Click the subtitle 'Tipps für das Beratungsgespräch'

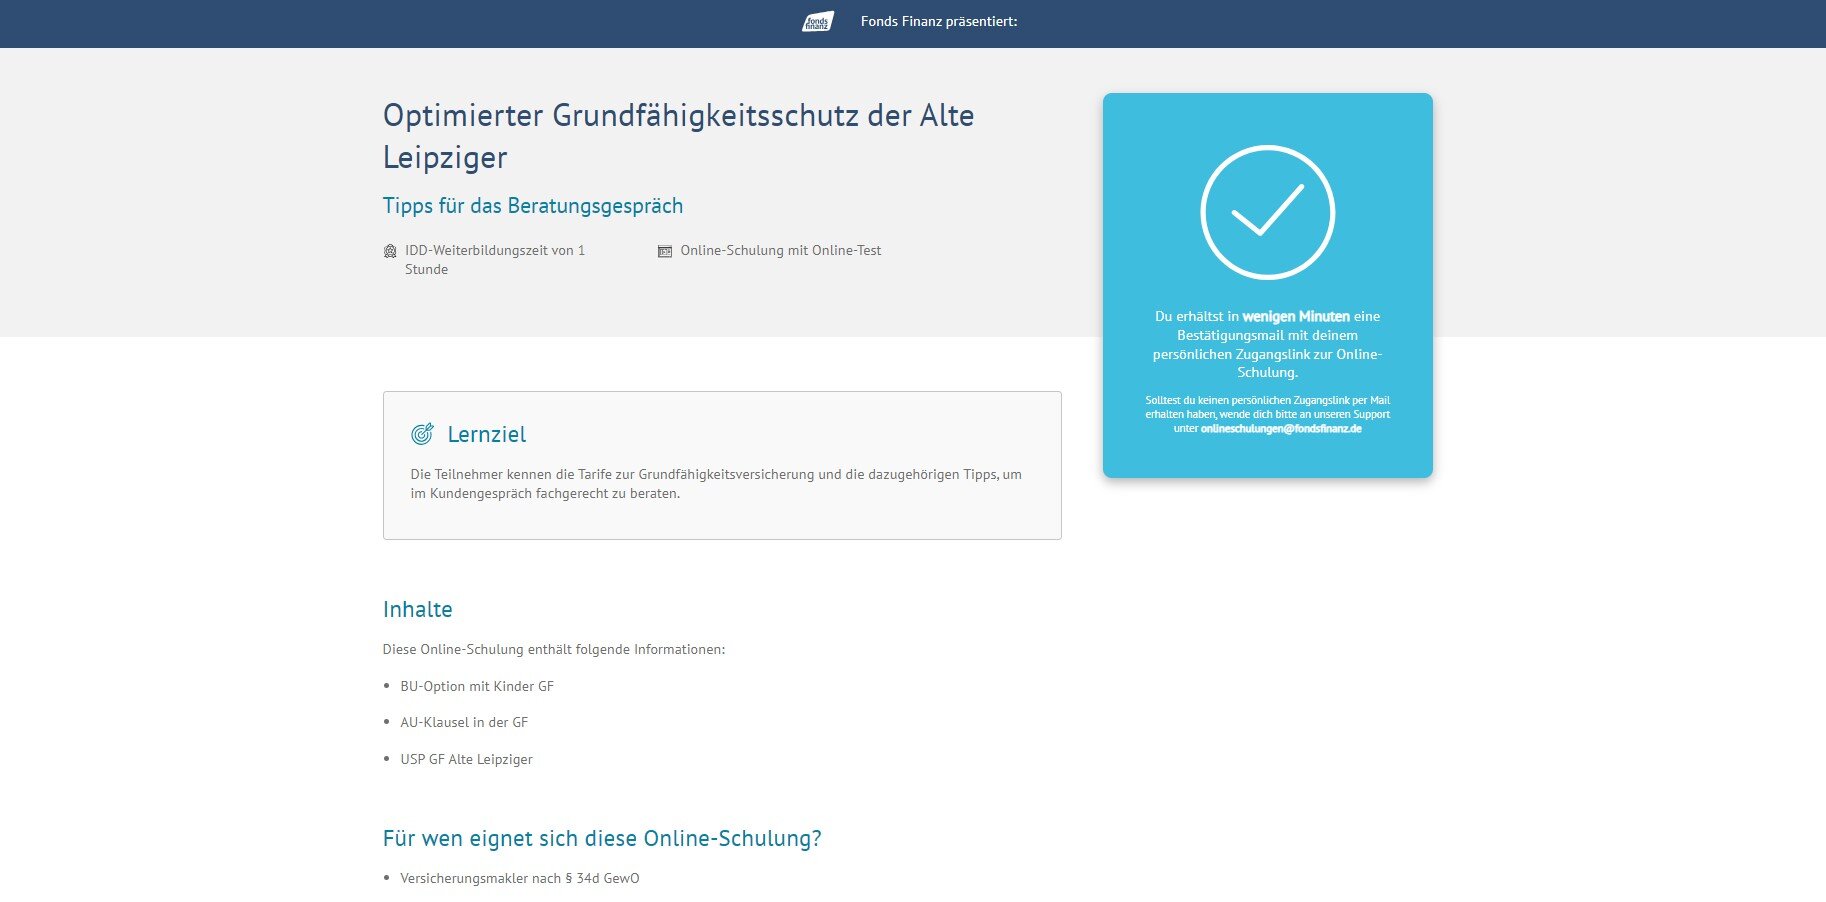click(533, 206)
